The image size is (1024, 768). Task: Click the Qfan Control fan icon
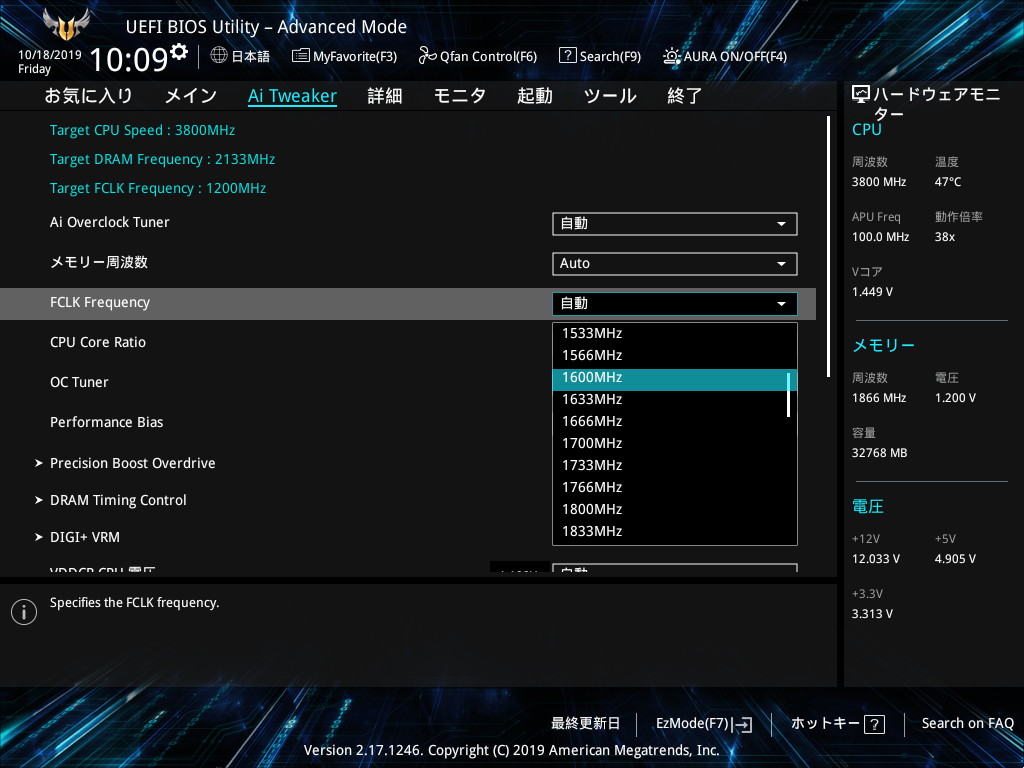(427, 56)
